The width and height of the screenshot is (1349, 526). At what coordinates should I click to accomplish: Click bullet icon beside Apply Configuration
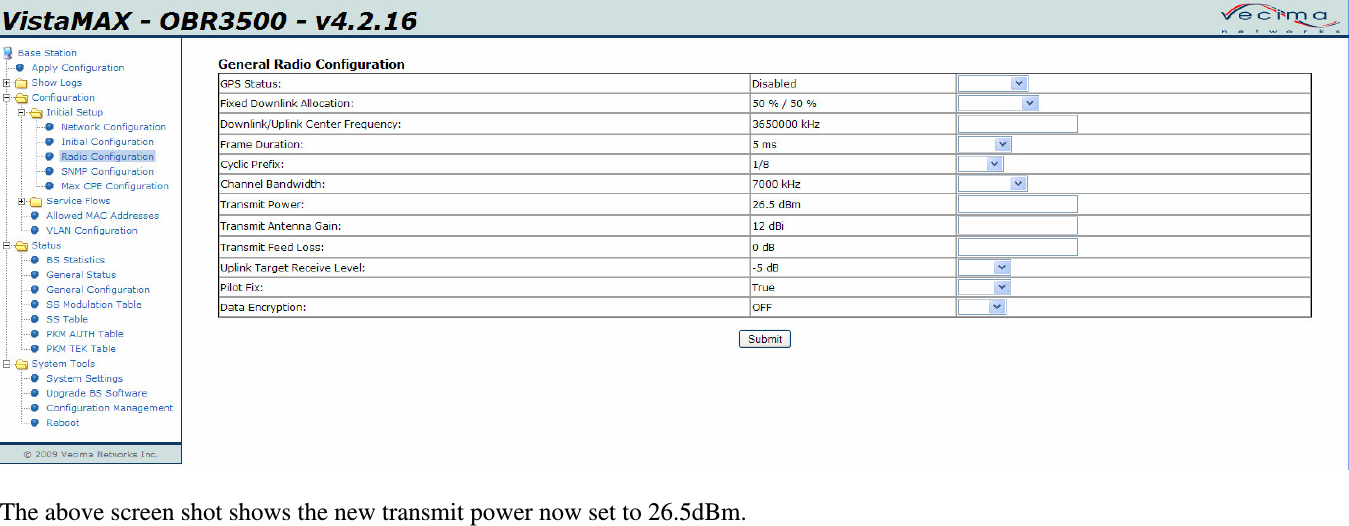[20, 68]
